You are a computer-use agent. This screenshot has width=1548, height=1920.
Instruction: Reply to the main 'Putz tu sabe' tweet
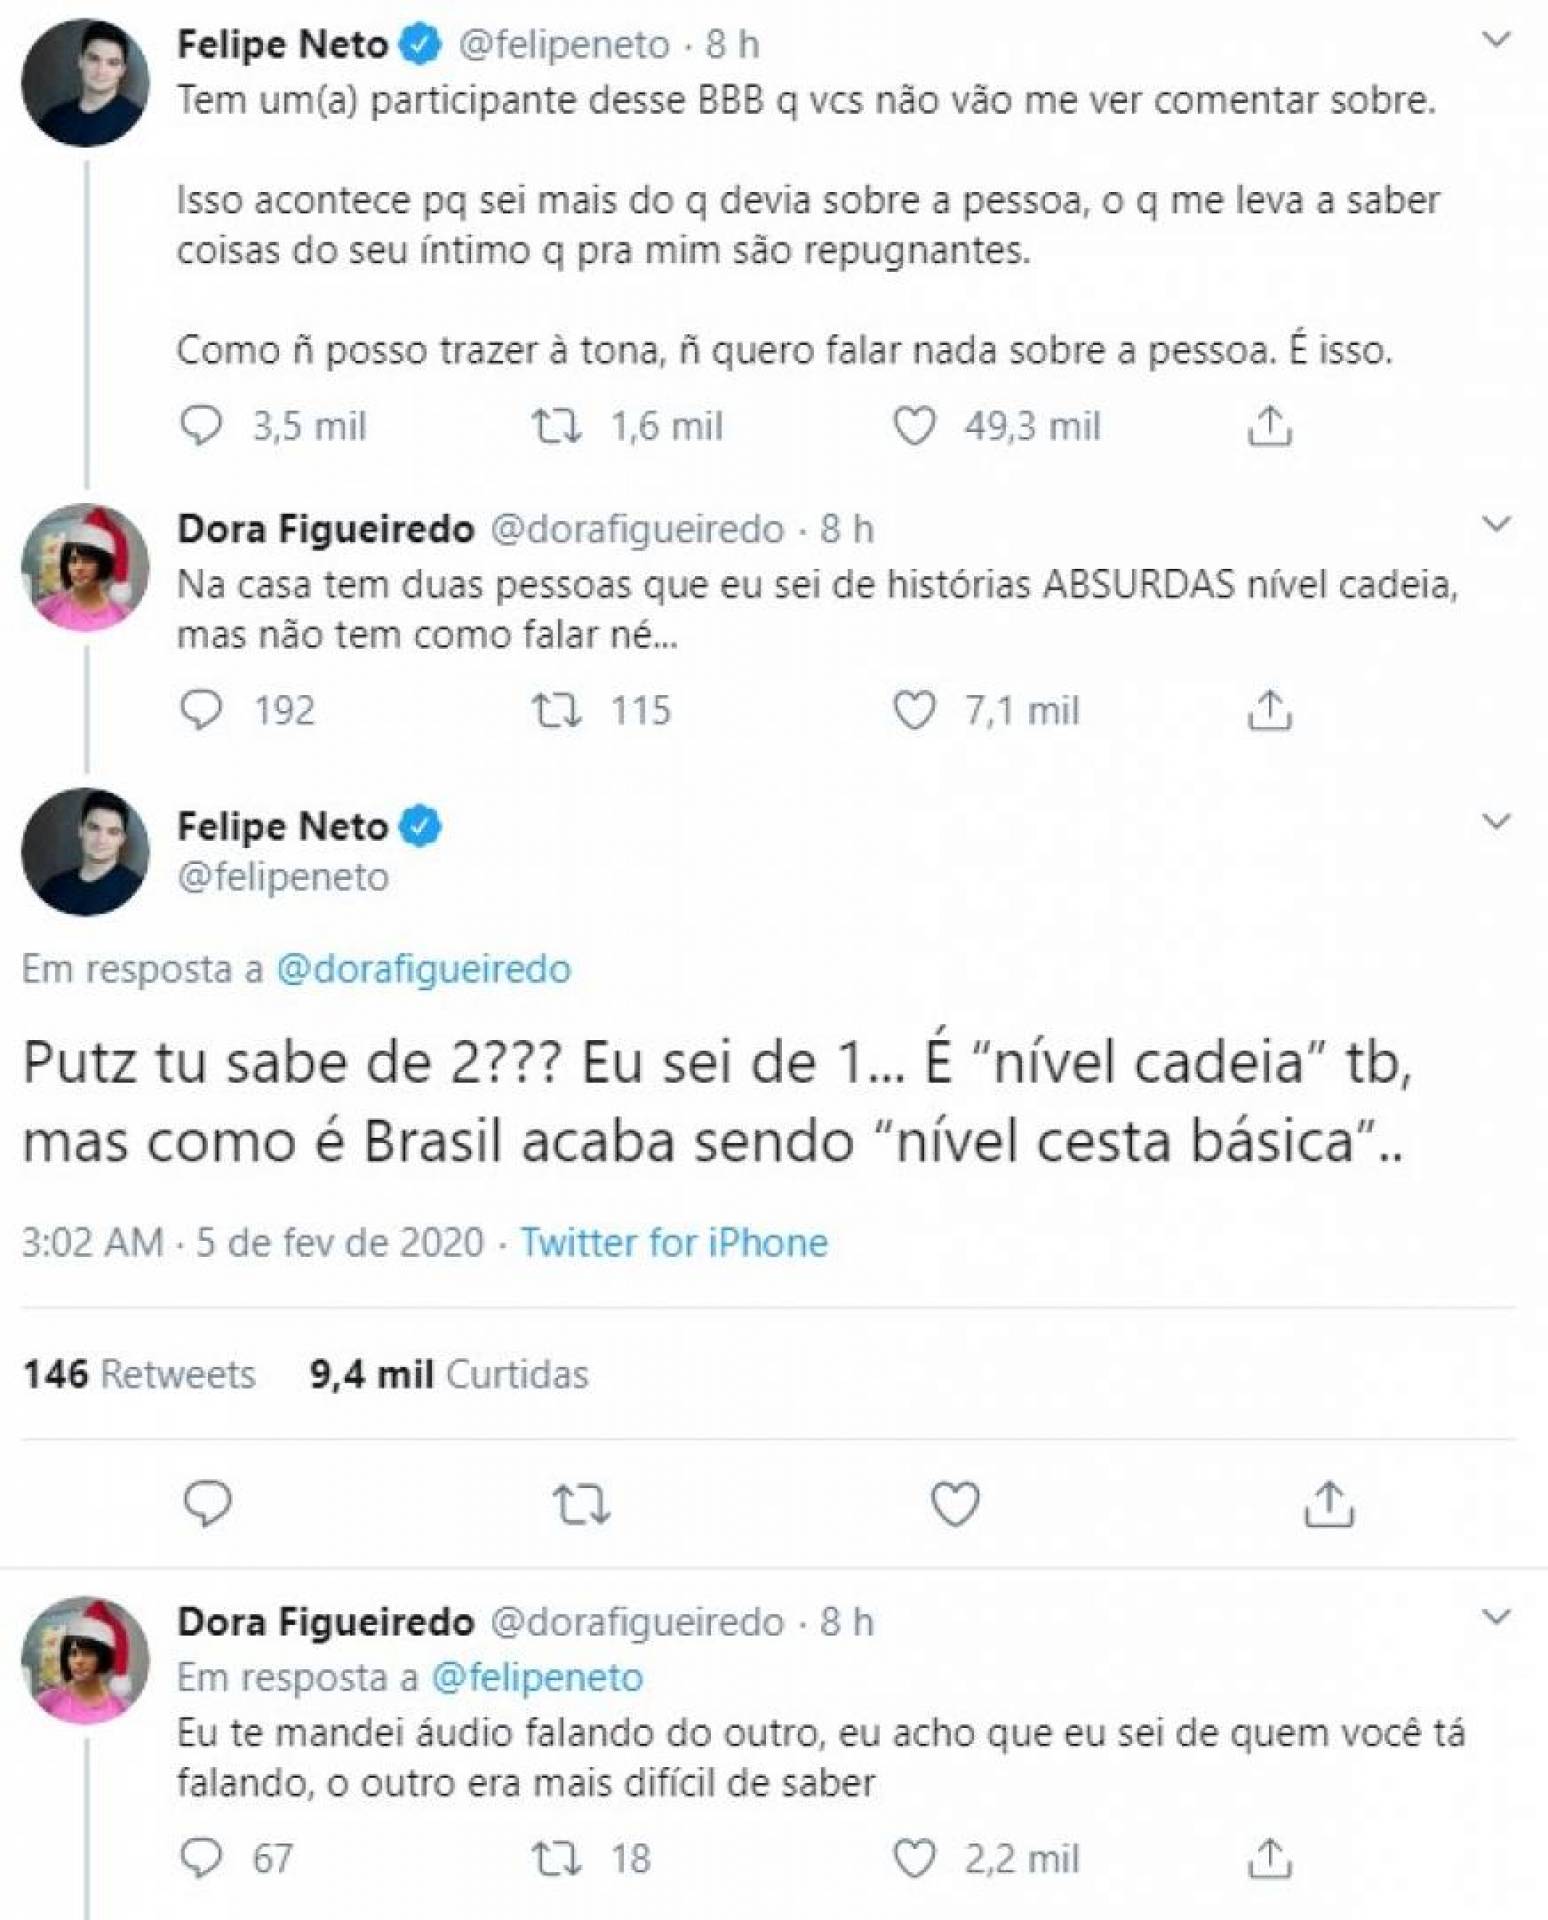click(x=208, y=1504)
